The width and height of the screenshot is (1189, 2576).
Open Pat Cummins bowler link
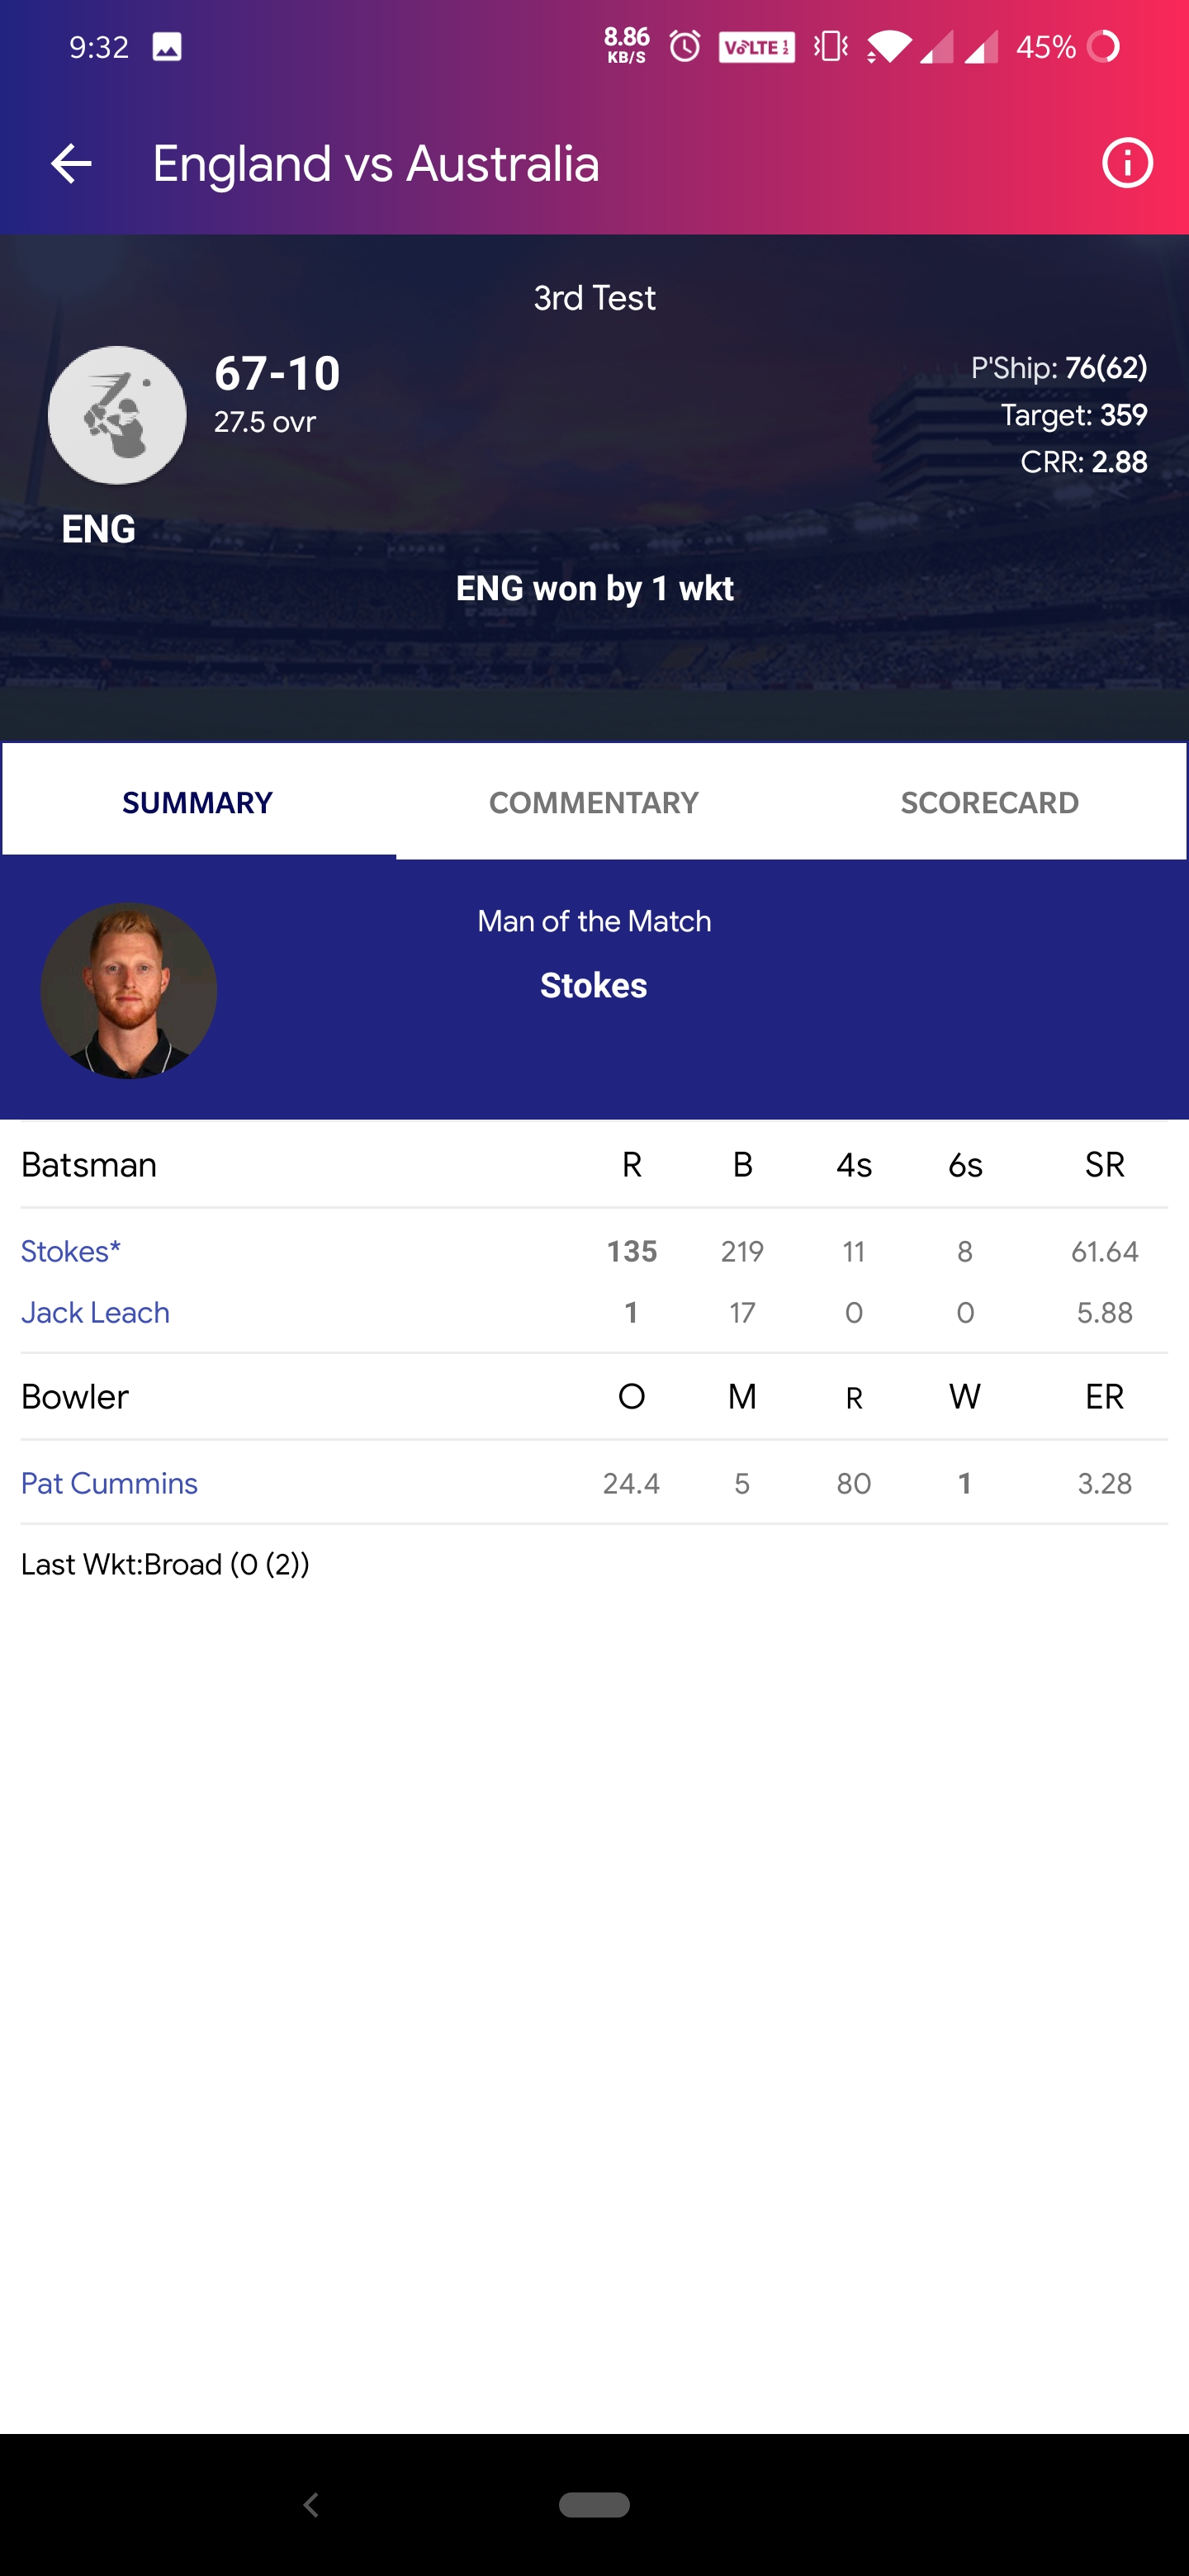click(110, 1483)
